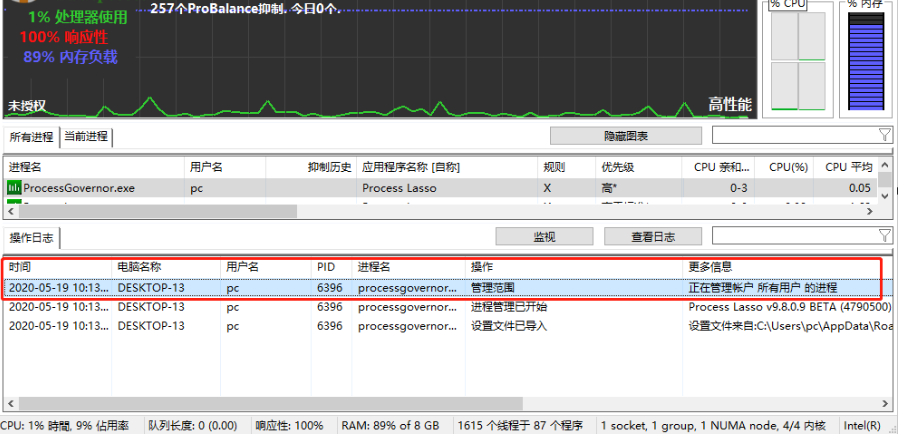The width and height of the screenshot is (898, 435).
Task: Click the 设置文件来自 path info cell
Action: point(791,326)
